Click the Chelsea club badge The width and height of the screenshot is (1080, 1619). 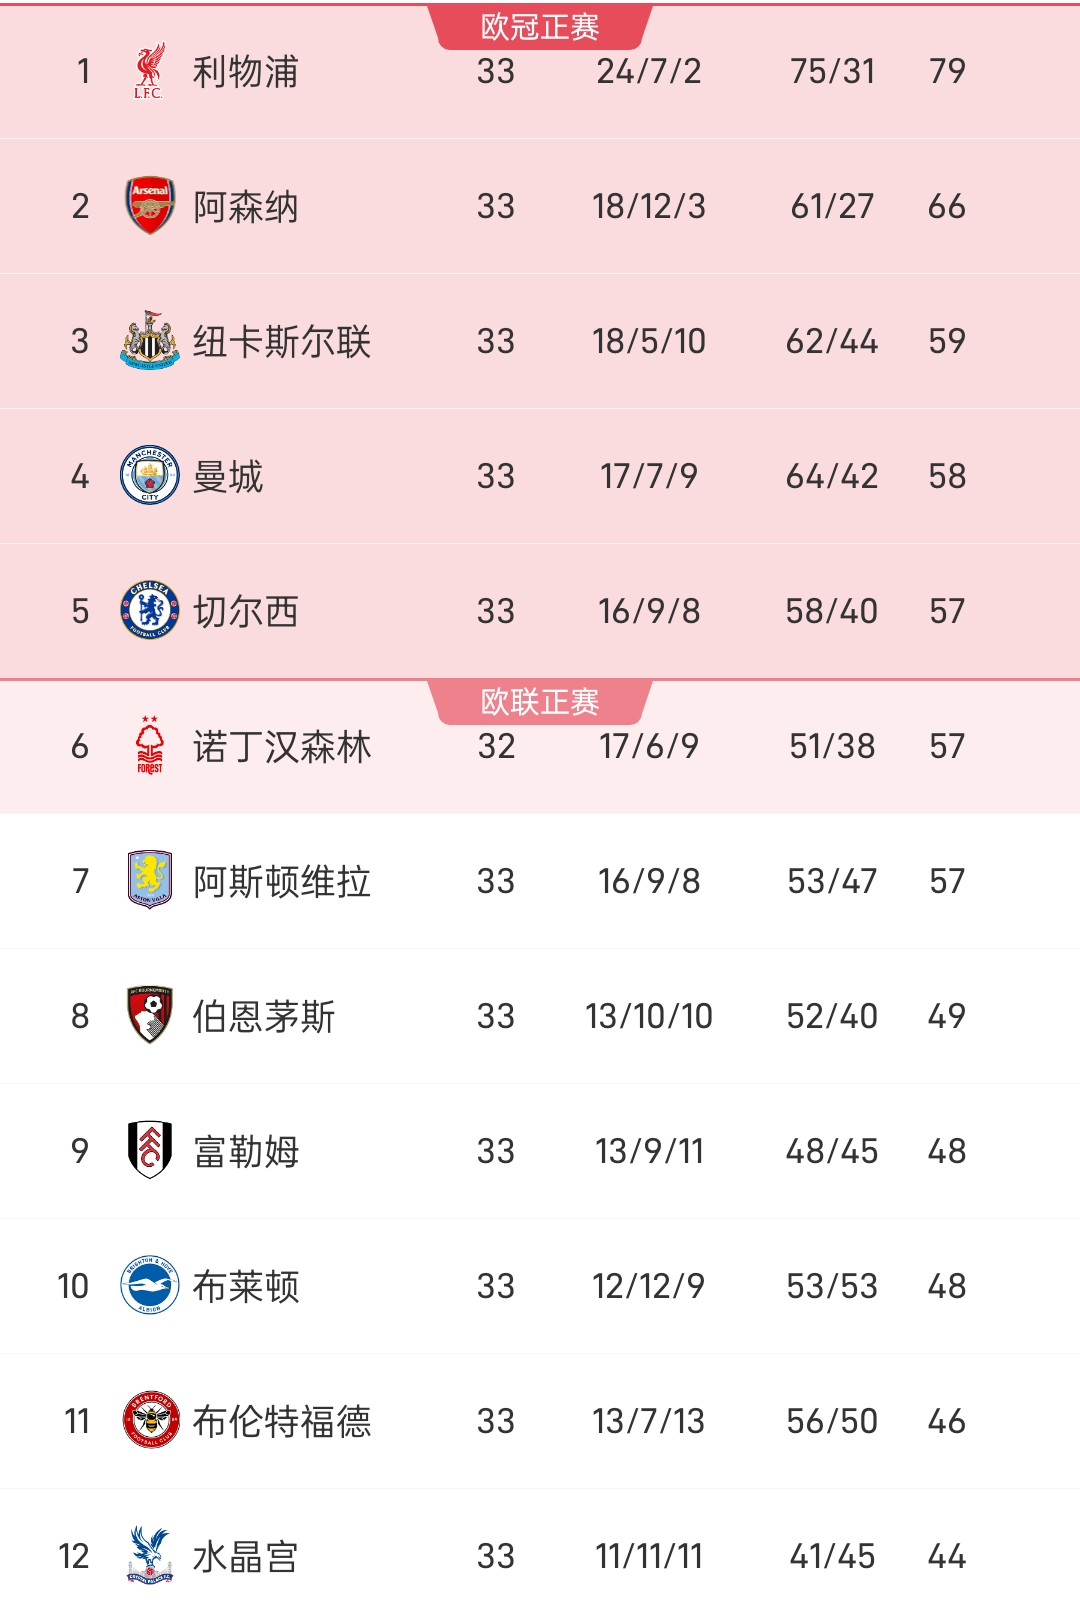(150, 610)
